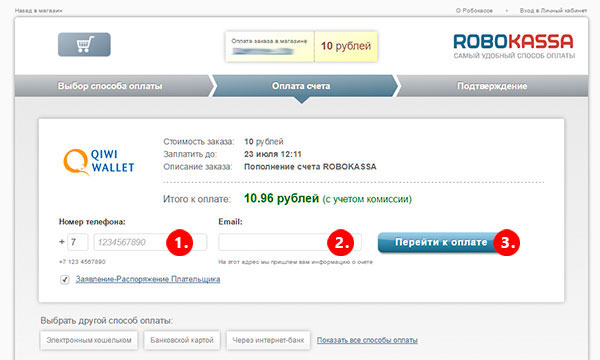Select the Подтверждение step tab
600x360 pixels.
[492, 86]
